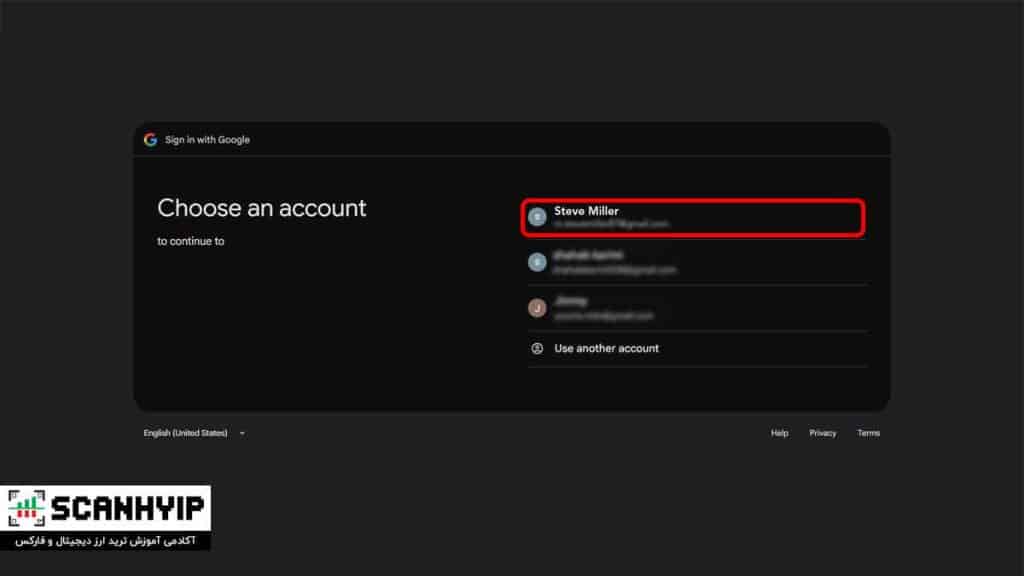
Task: Click the "Choose an account" heading
Action: [262, 208]
